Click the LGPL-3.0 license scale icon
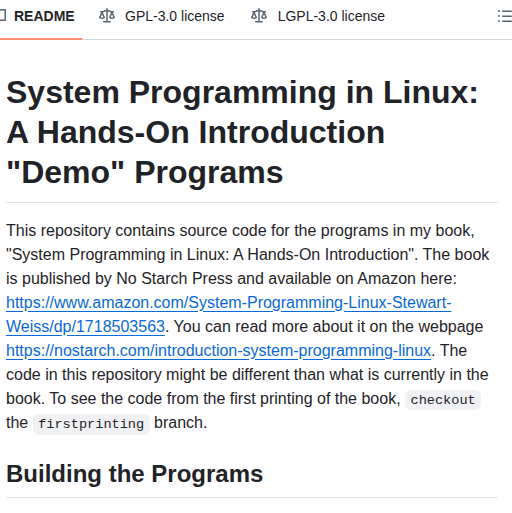Image resolution: width=512 pixels, height=513 pixels. [x=259, y=16]
